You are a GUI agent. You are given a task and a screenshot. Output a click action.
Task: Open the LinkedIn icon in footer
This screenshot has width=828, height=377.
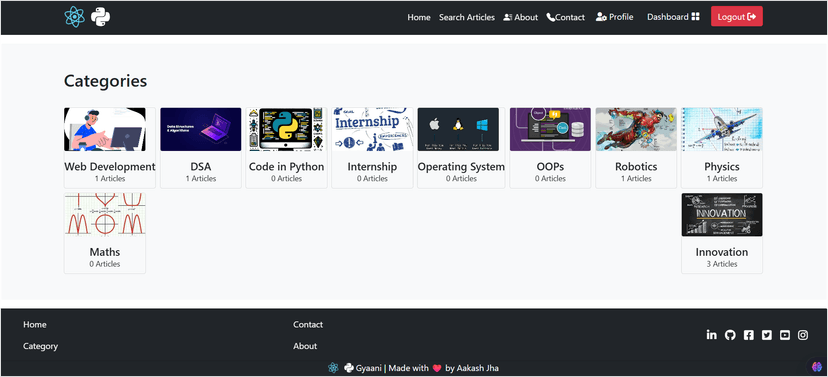[712, 335]
